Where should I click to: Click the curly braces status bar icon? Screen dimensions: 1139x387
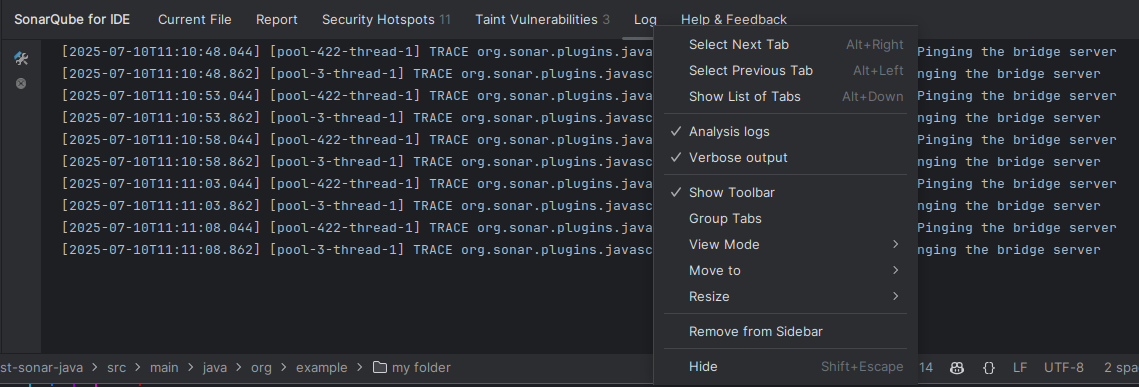988,367
